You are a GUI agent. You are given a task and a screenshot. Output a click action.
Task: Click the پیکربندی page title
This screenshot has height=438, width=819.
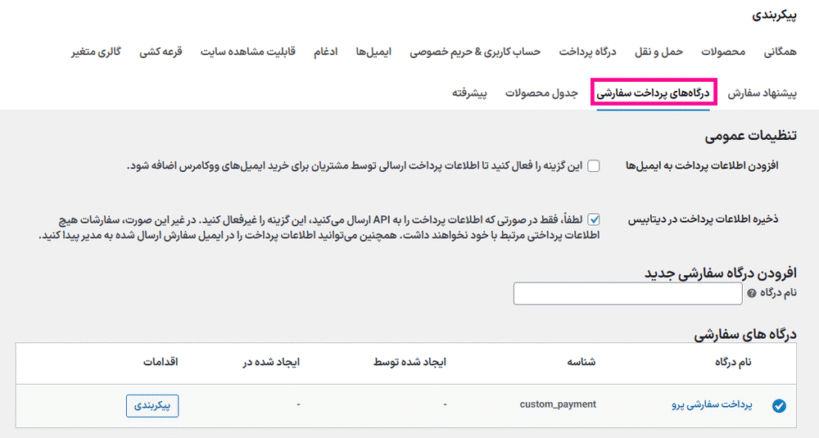(x=774, y=15)
